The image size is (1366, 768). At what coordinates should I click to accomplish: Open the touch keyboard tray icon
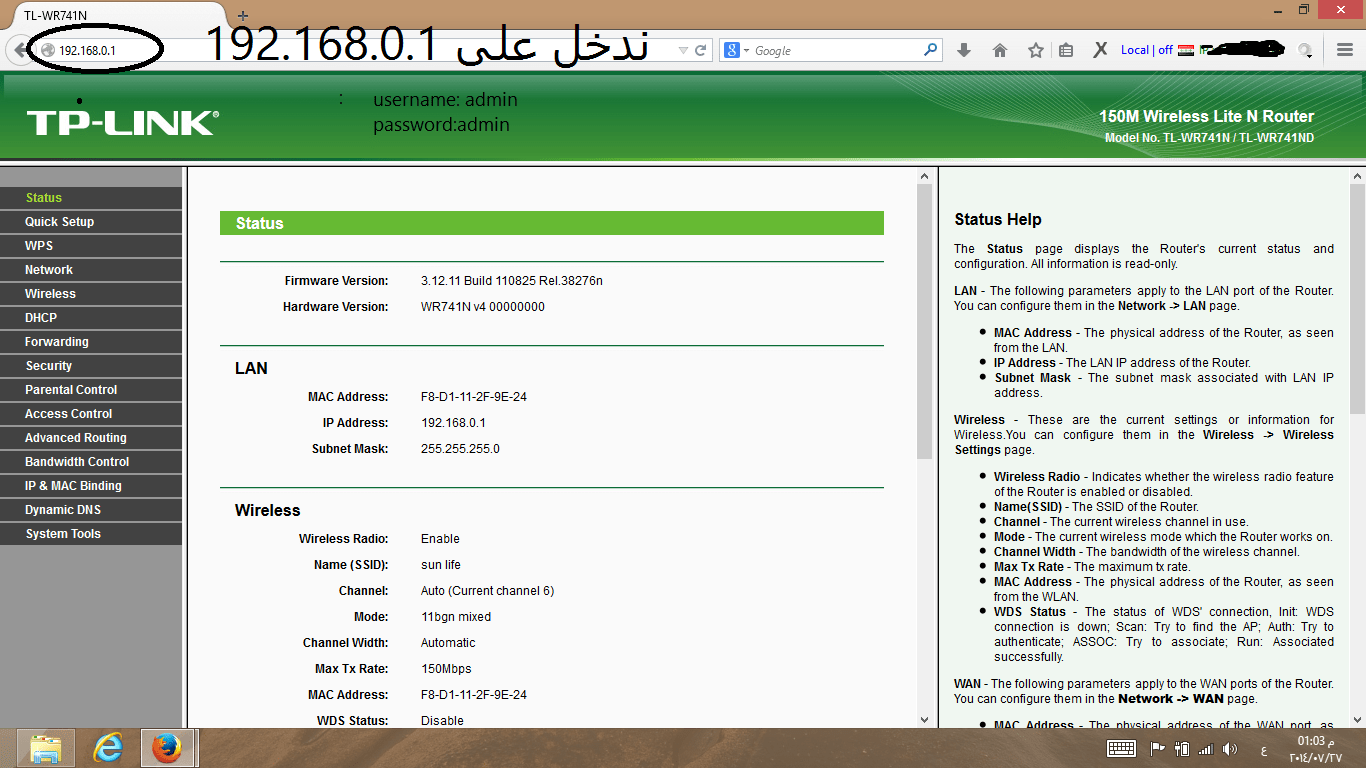1121,748
